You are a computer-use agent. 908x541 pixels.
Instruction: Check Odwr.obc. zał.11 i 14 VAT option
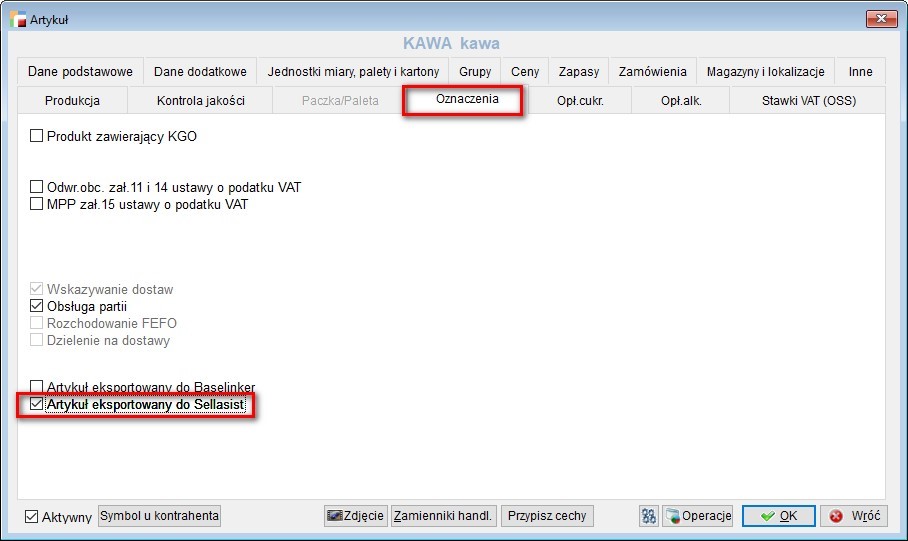(x=36, y=187)
